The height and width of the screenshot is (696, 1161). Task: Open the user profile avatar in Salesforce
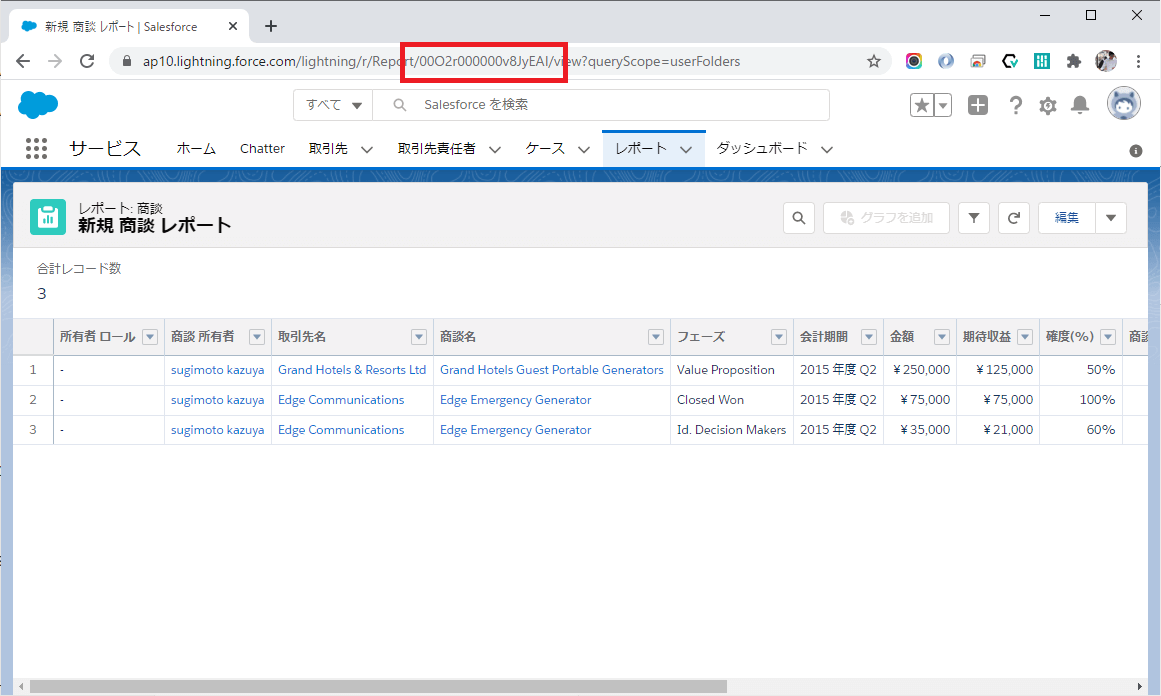click(x=1123, y=104)
